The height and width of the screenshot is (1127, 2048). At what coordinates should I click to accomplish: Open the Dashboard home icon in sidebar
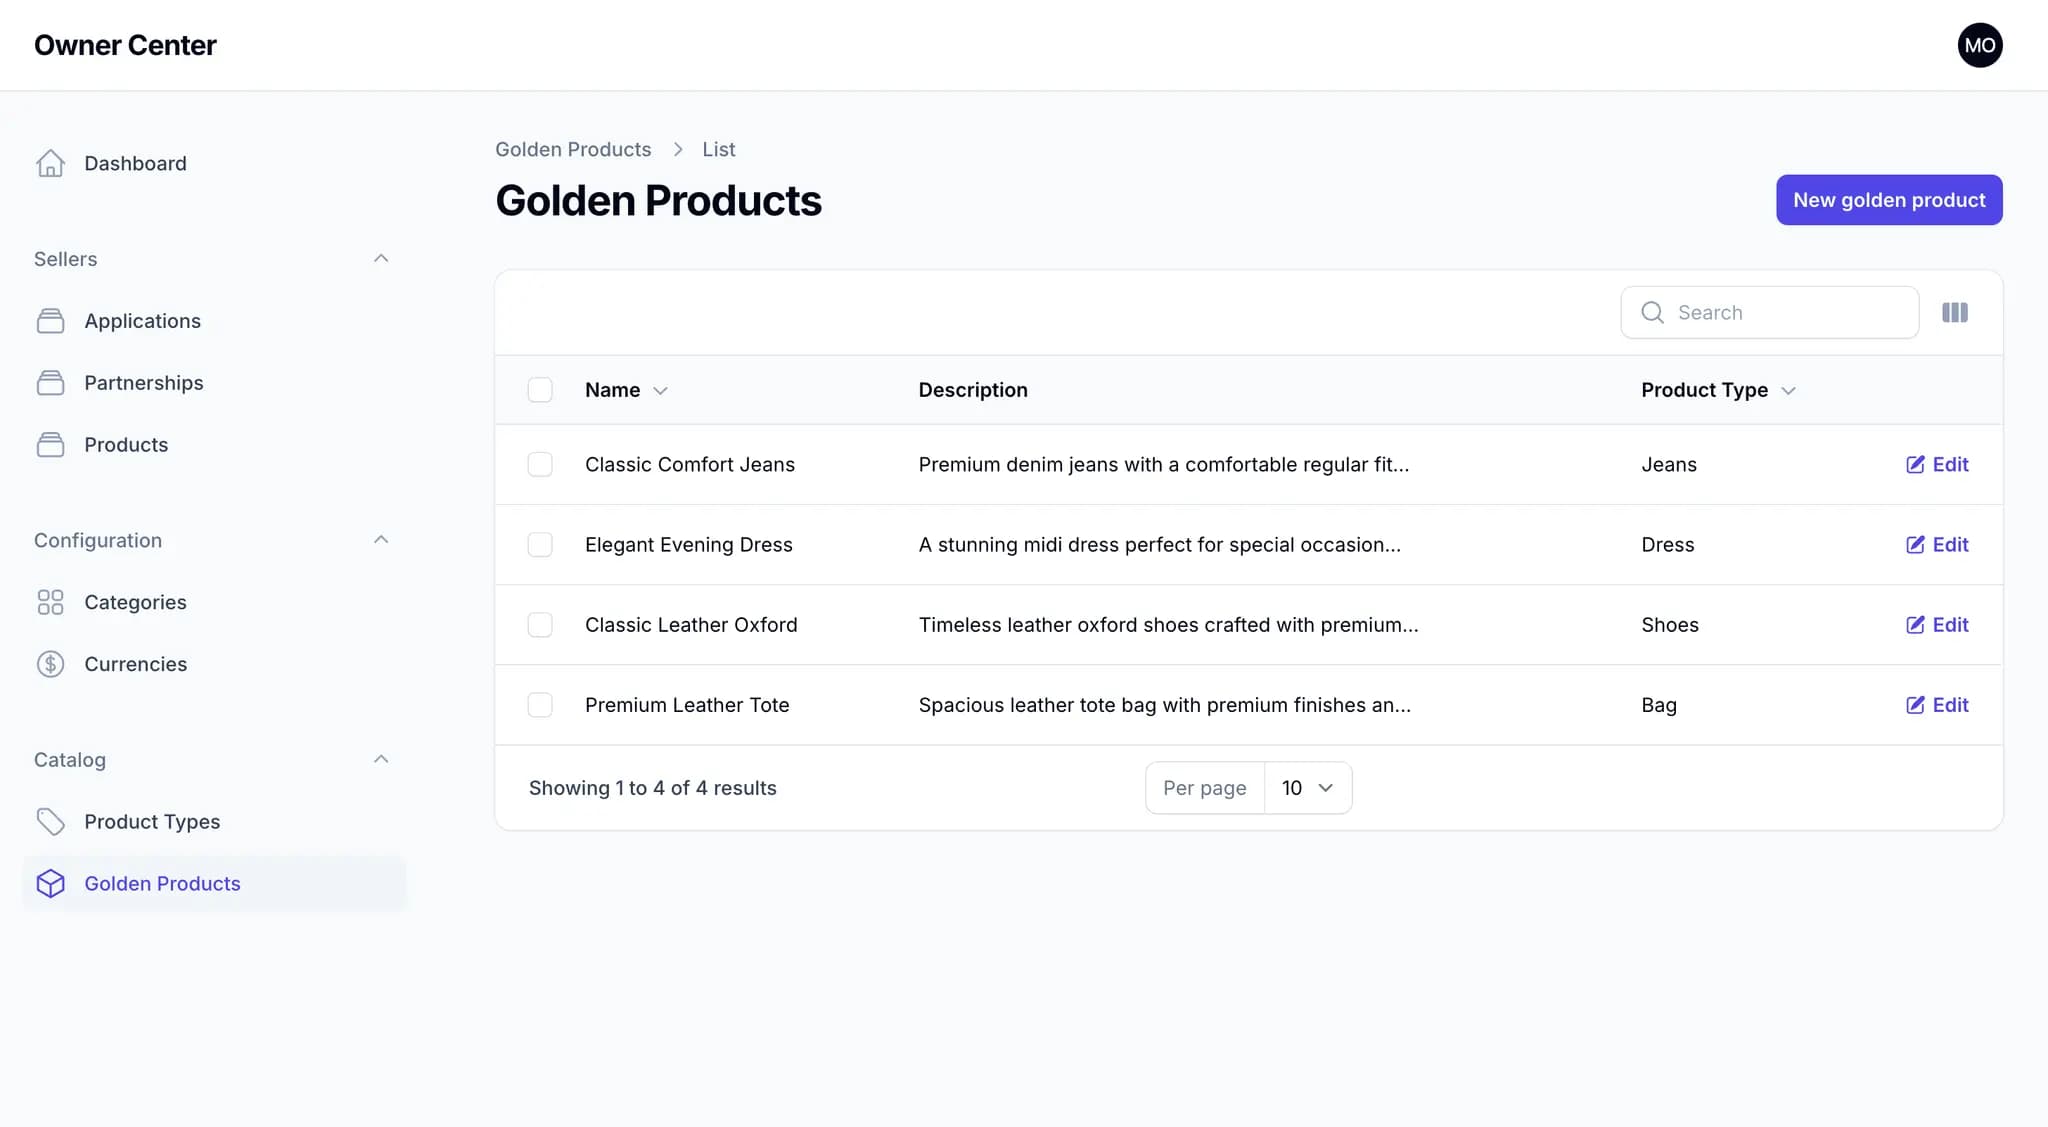pos(51,162)
